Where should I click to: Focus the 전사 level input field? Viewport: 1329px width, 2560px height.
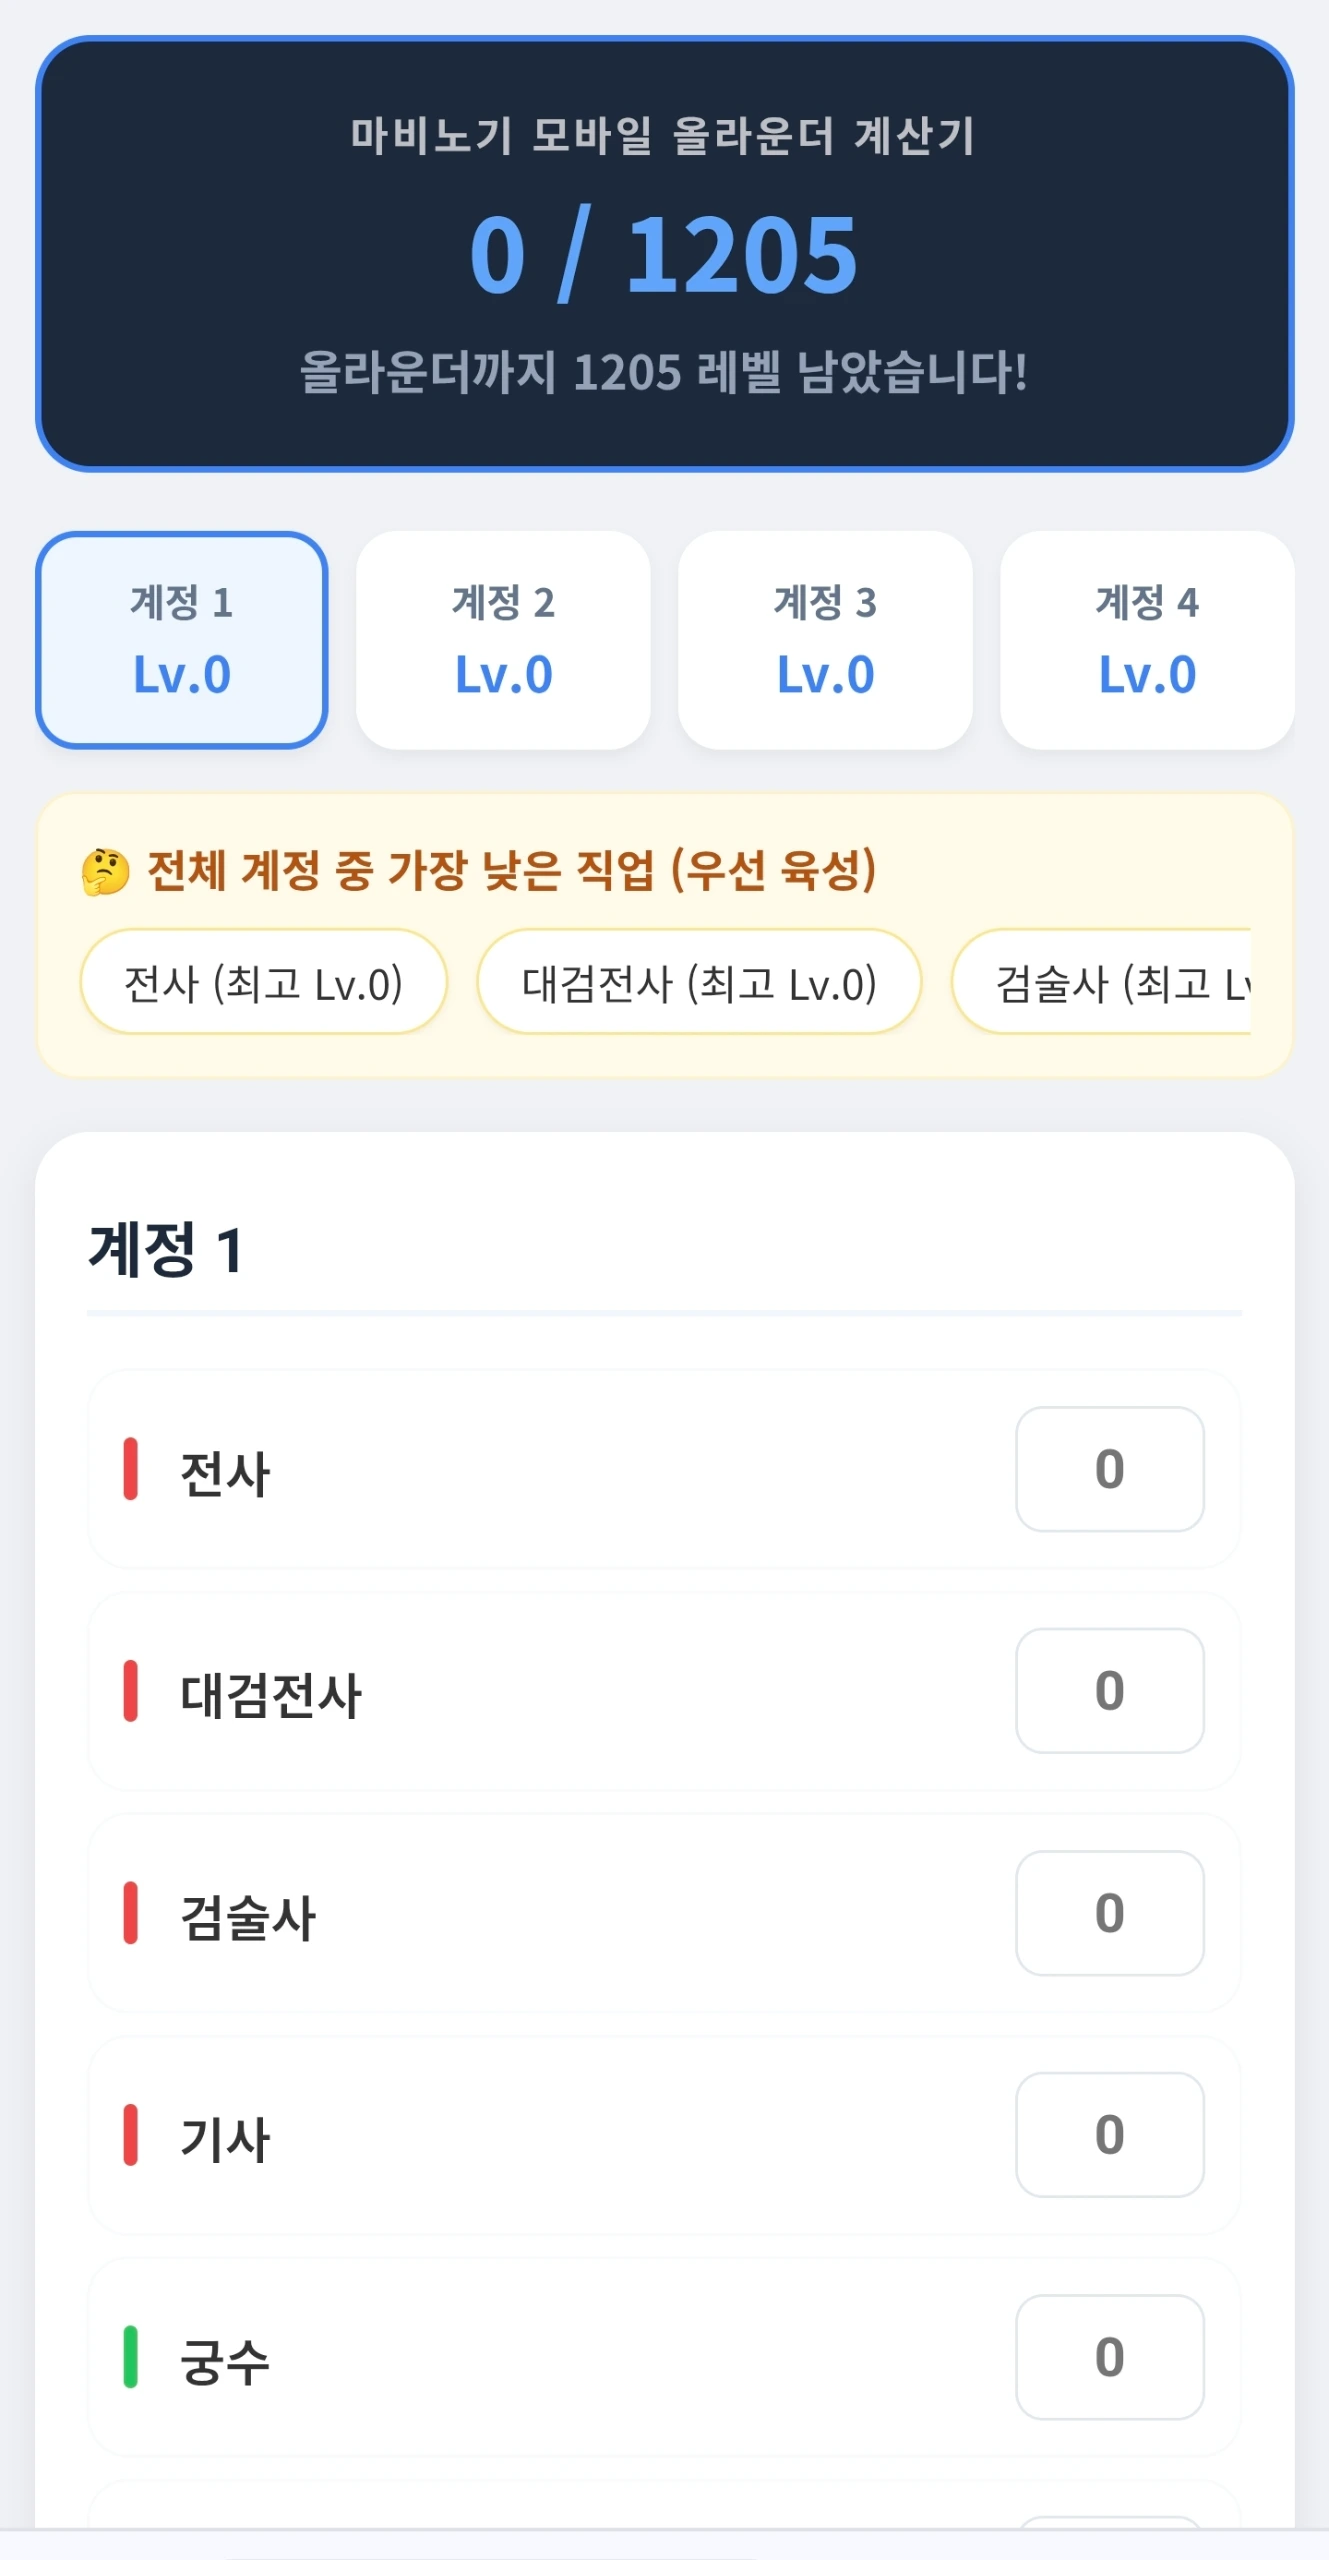click(x=1110, y=1469)
